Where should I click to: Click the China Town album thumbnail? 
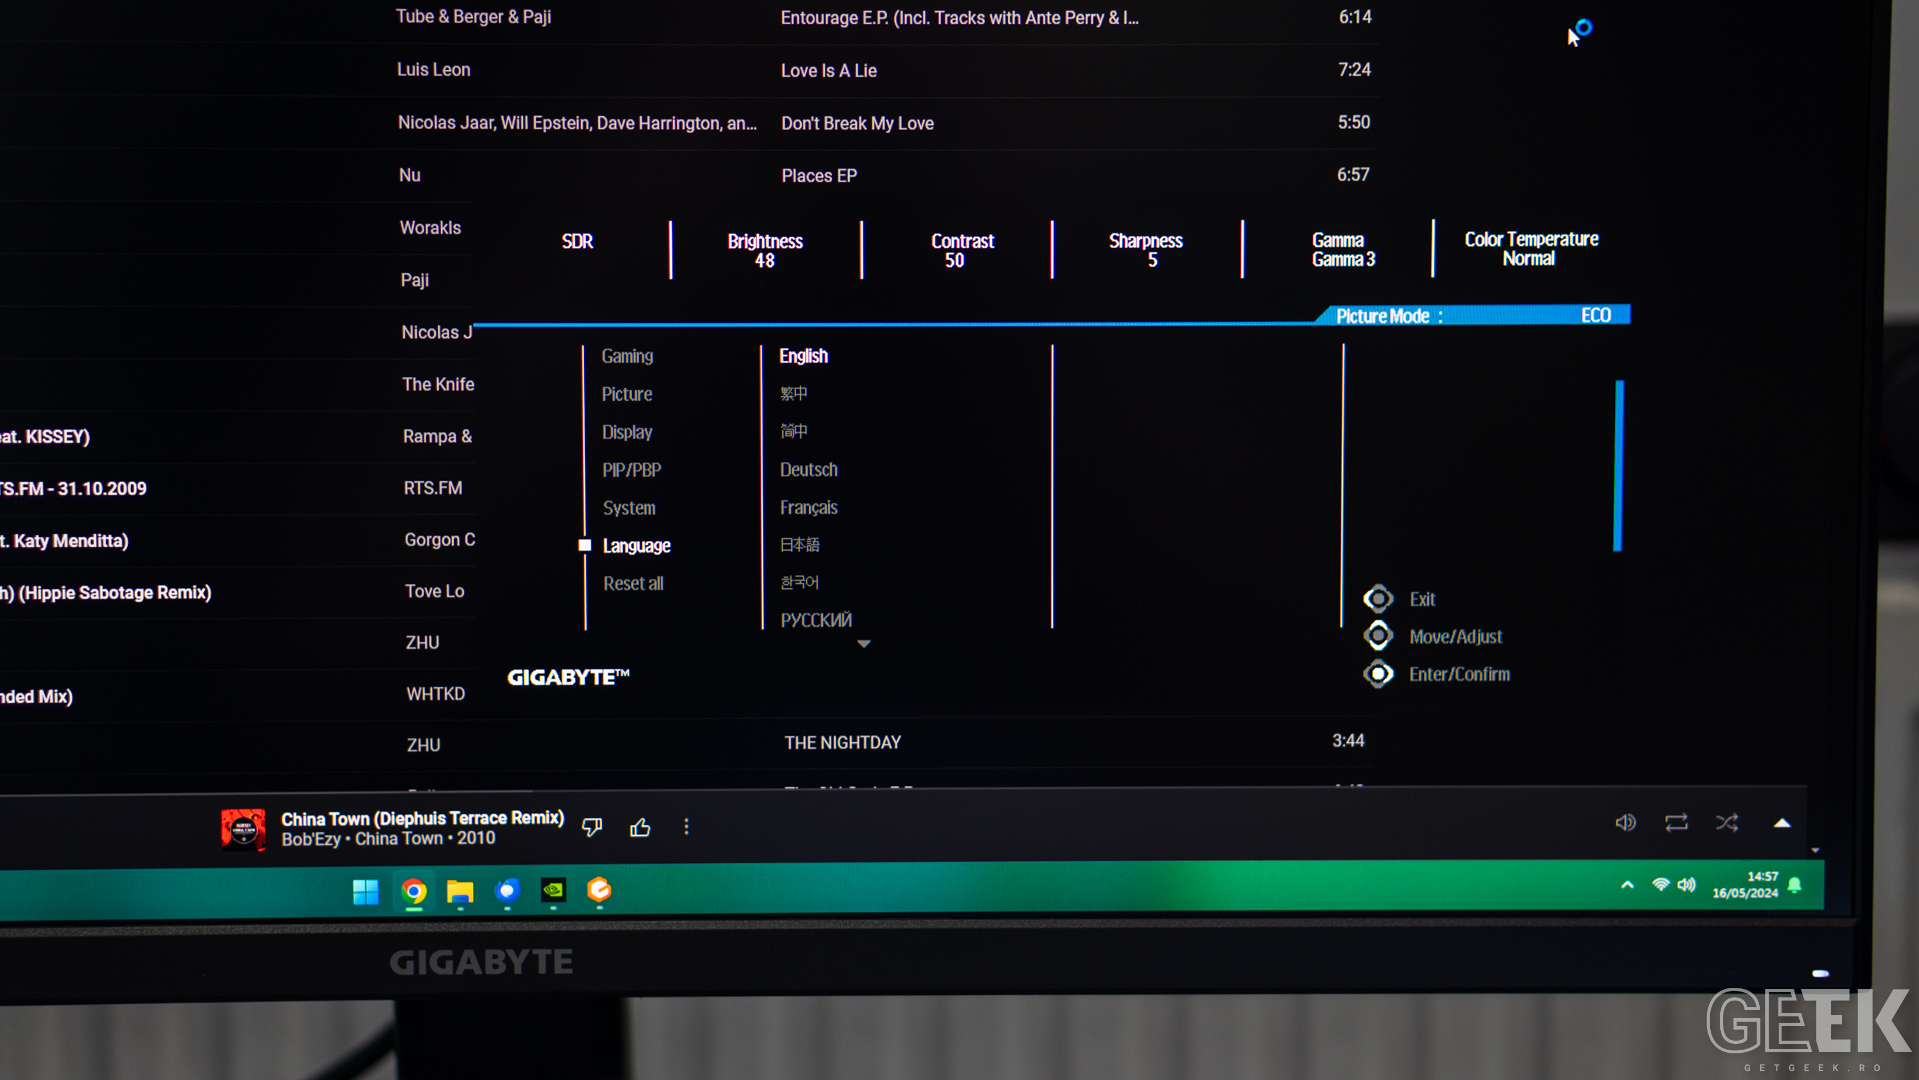[x=243, y=829]
